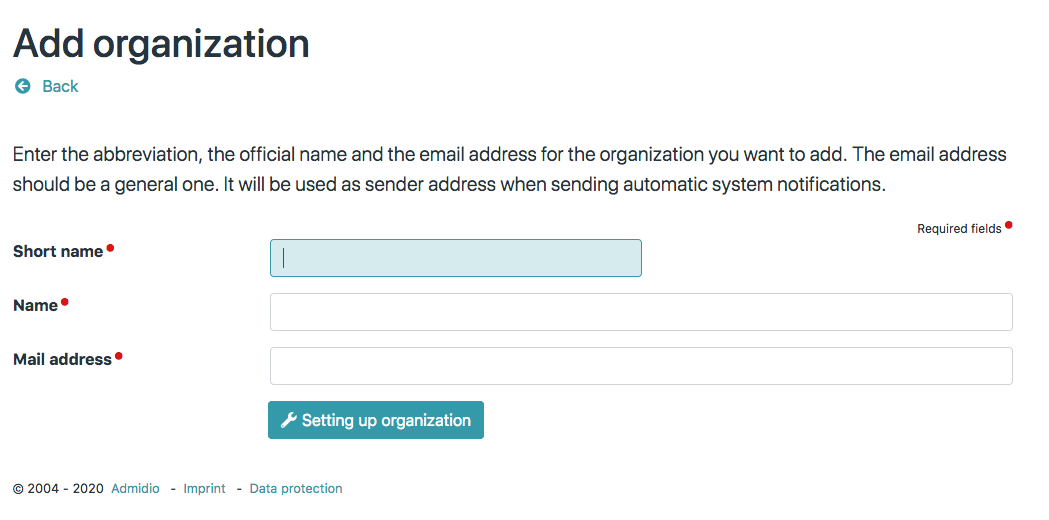Viewport: 1049px width, 520px height.
Task: Click the red dot after Required fields
Action: click(x=1008, y=225)
